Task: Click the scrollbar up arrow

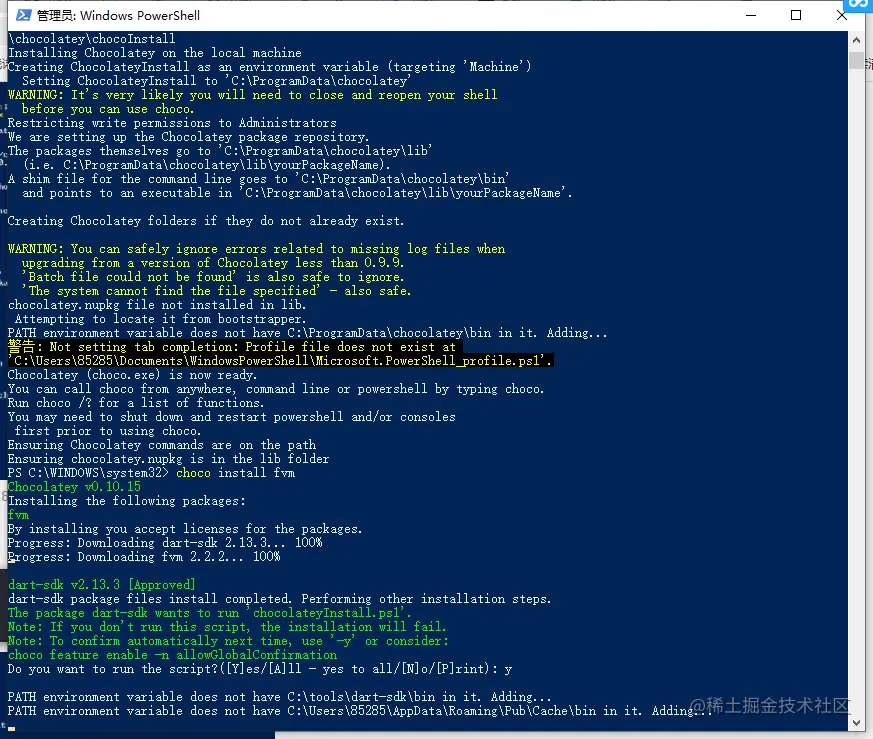Action: pos(856,40)
